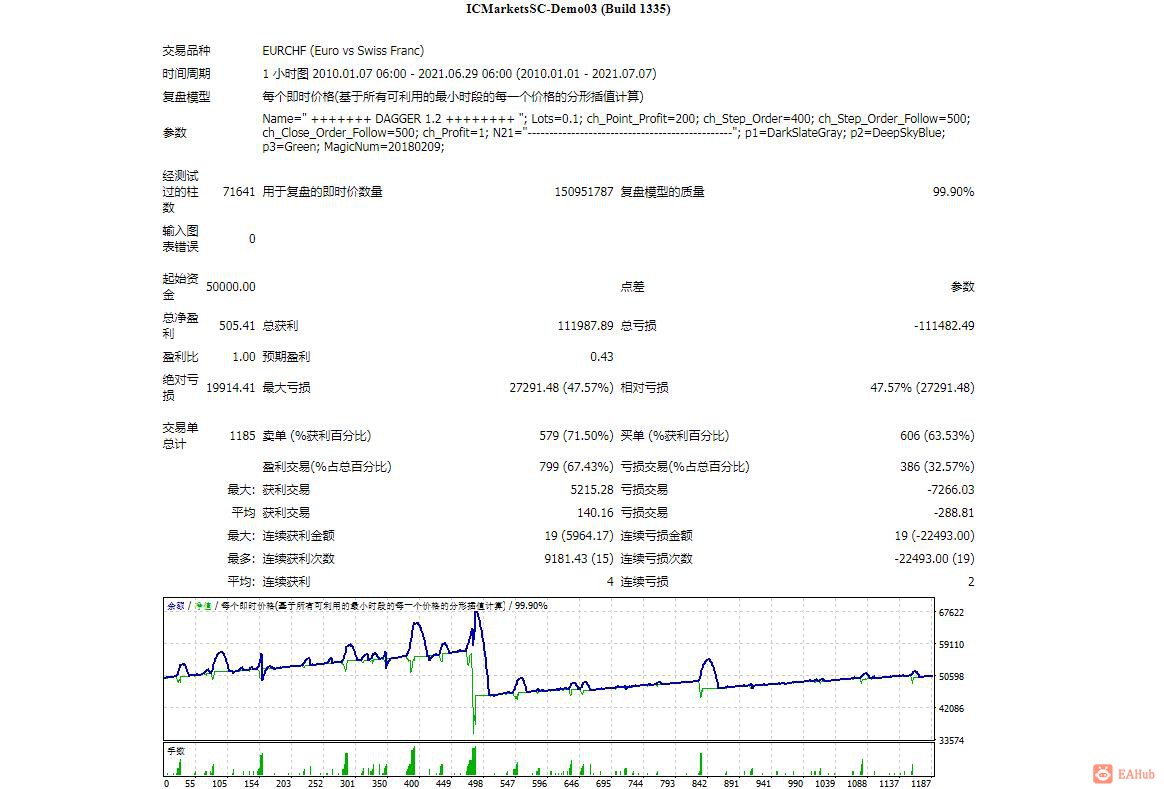Click the '净值' equity legend in chart

tap(203, 606)
